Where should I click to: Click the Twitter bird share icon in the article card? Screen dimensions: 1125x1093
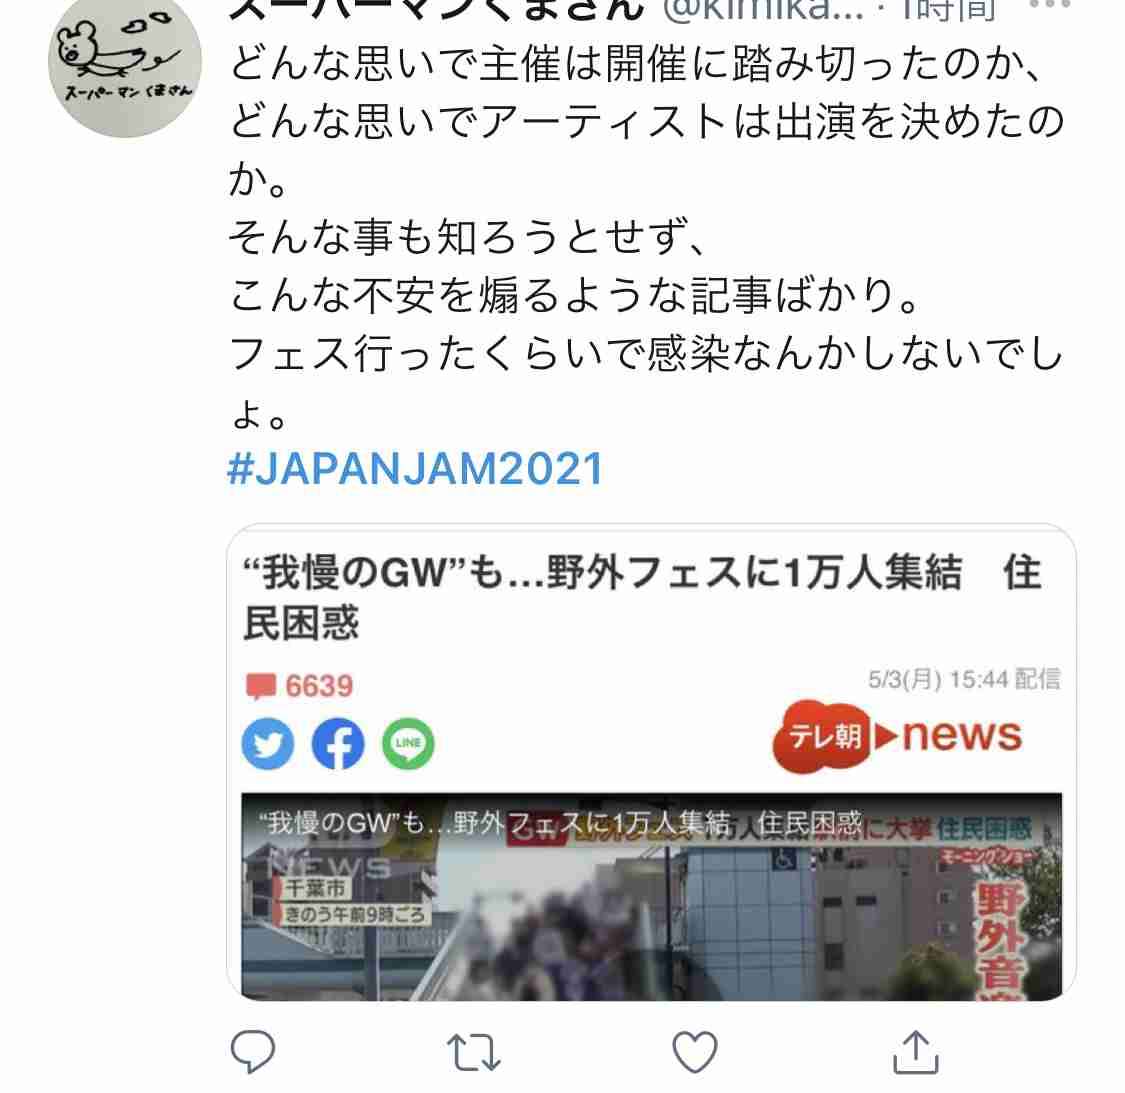coord(268,743)
